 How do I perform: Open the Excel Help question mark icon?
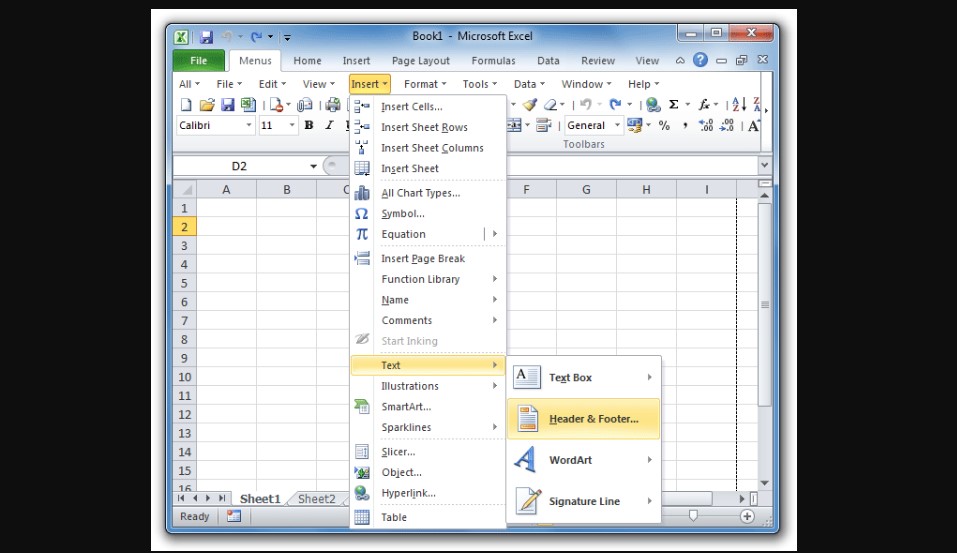pyautogui.click(x=700, y=60)
